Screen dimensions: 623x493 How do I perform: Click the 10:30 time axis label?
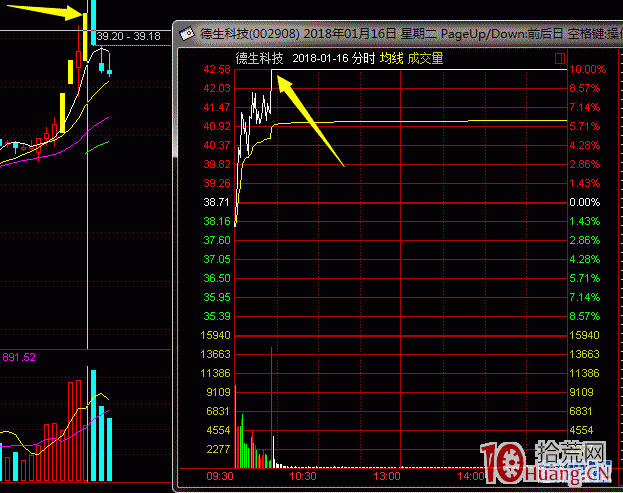click(x=303, y=476)
